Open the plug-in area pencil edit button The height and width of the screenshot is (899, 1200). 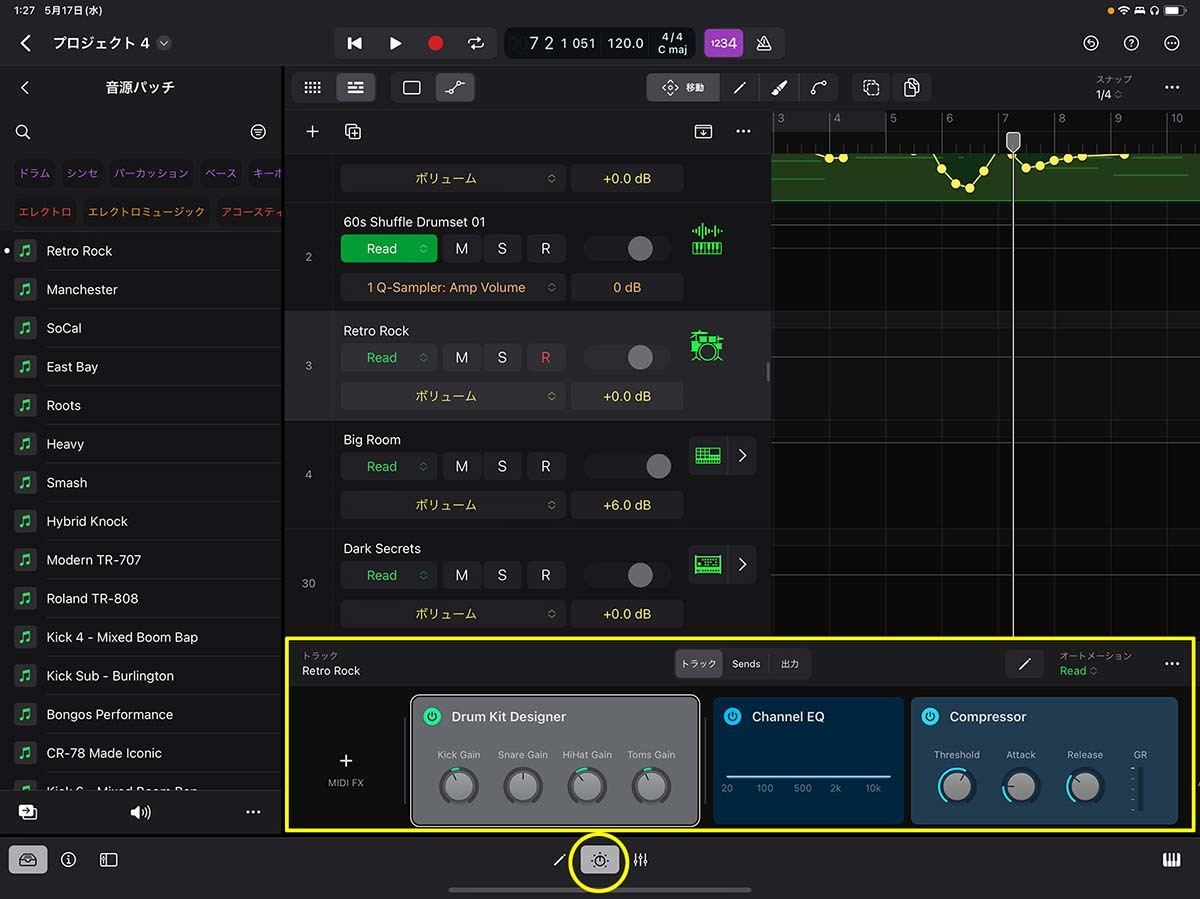click(1025, 664)
